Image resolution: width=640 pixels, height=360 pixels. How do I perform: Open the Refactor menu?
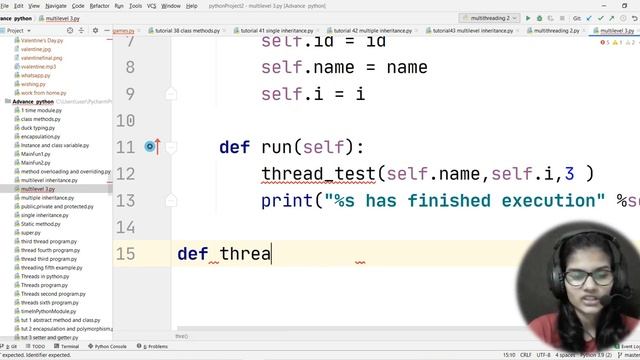[99, 6]
